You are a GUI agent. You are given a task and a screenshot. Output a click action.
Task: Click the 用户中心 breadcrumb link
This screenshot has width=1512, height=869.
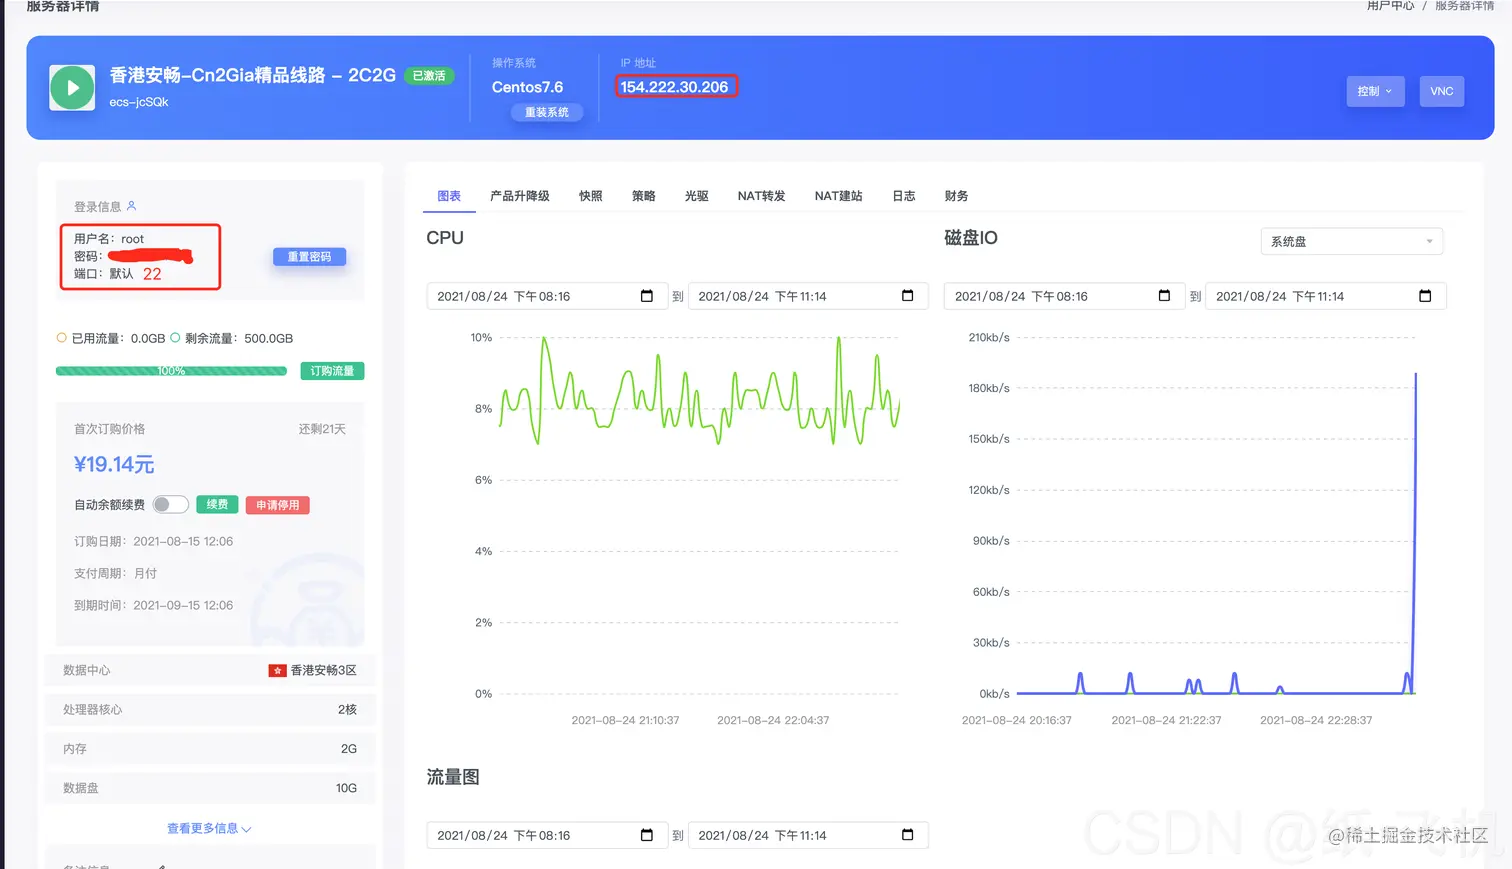click(x=1390, y=6)
